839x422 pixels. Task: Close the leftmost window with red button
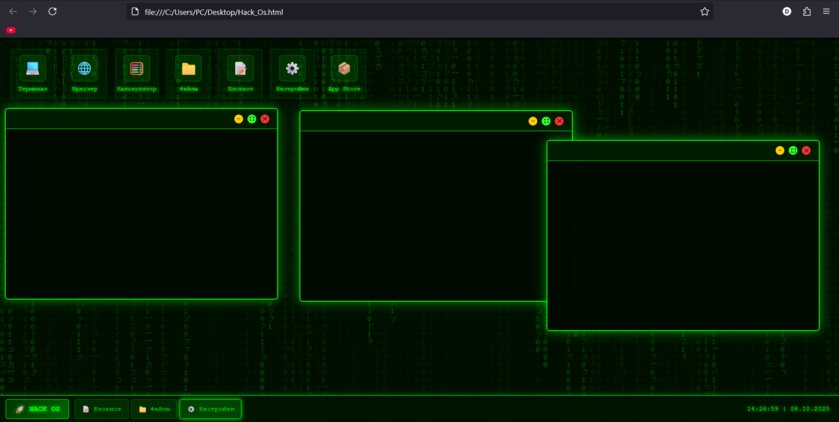(x=265, y=119)
